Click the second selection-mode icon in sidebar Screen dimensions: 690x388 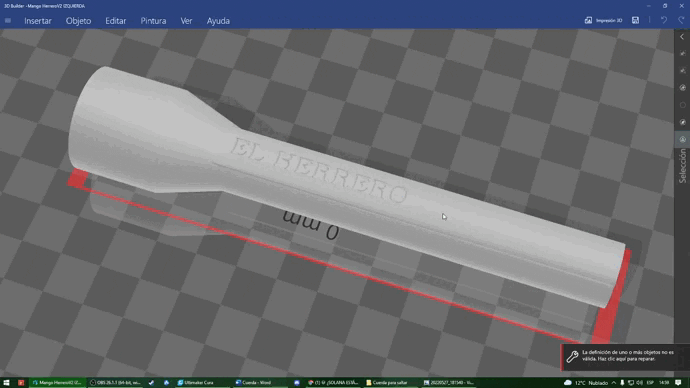[683, 70]
